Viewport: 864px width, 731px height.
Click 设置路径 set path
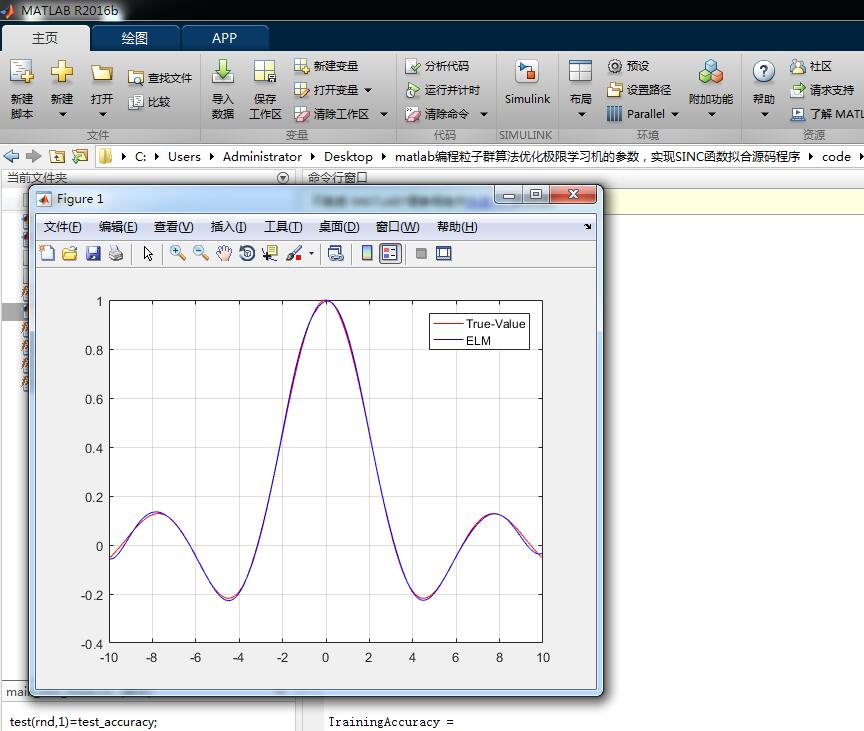(639, 90)
